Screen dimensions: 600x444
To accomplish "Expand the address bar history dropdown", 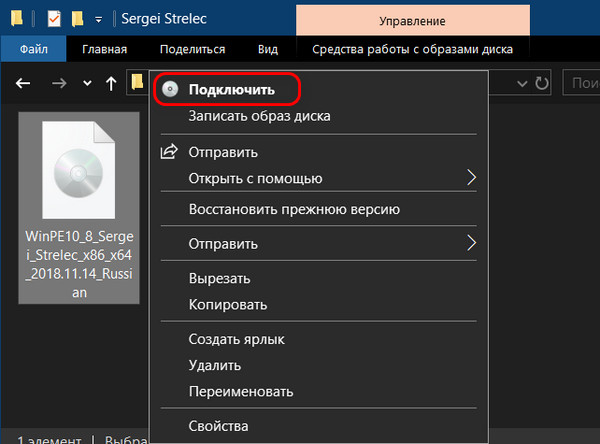I will coord(522,83).
